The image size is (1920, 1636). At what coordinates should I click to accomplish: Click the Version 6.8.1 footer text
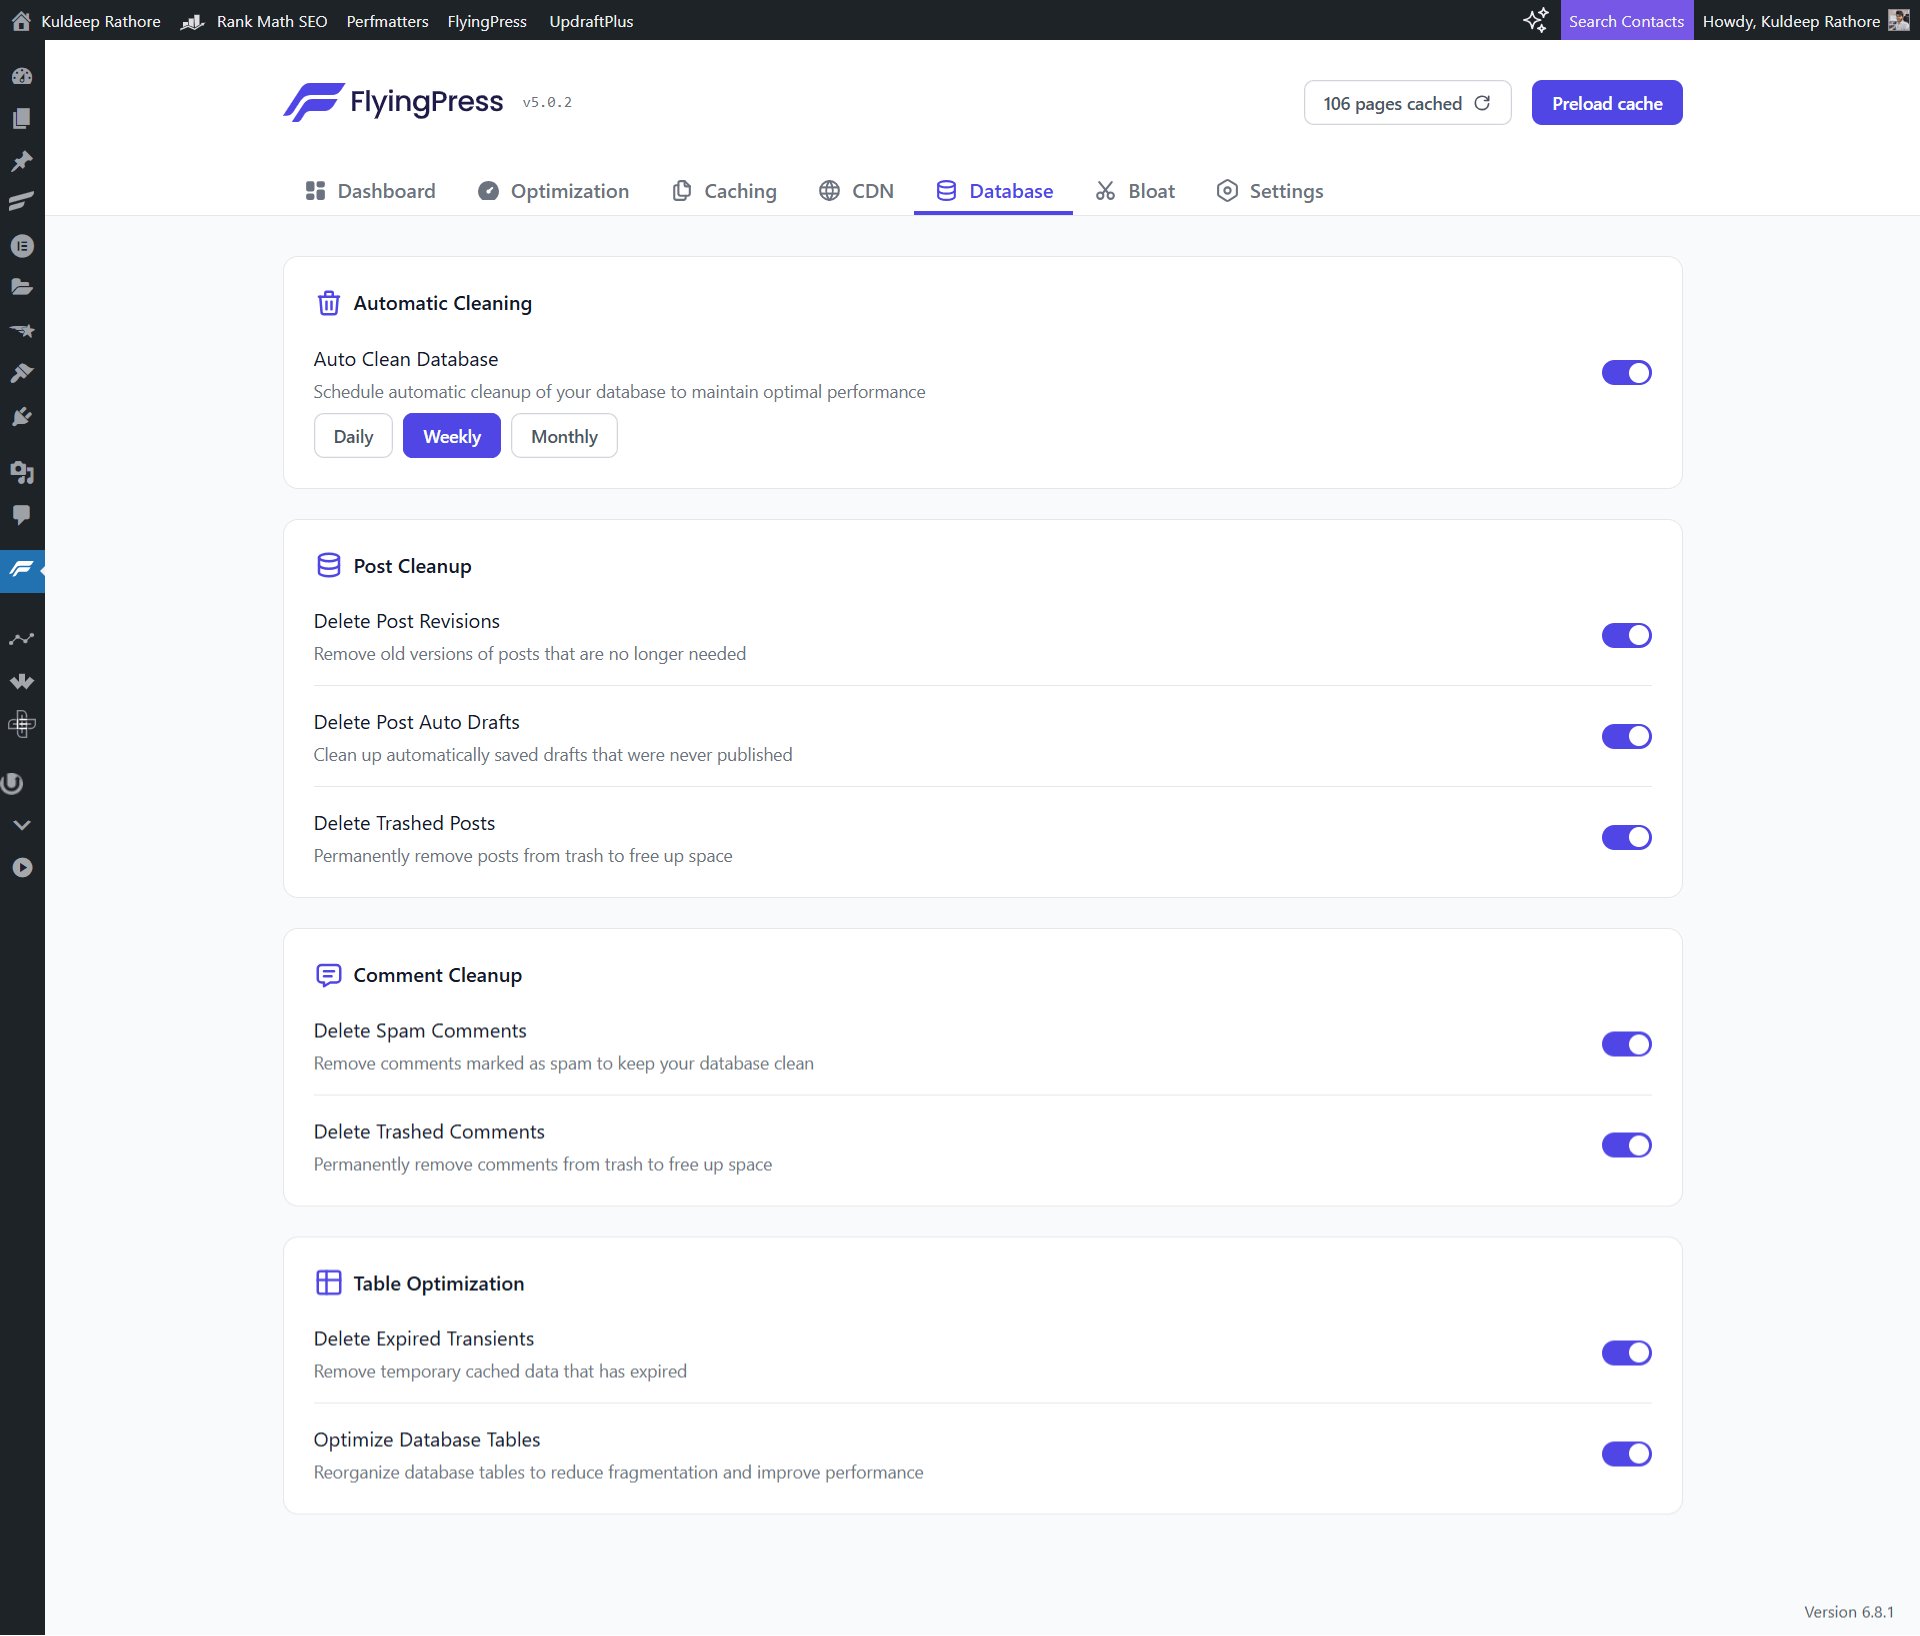[1849, 1612]
